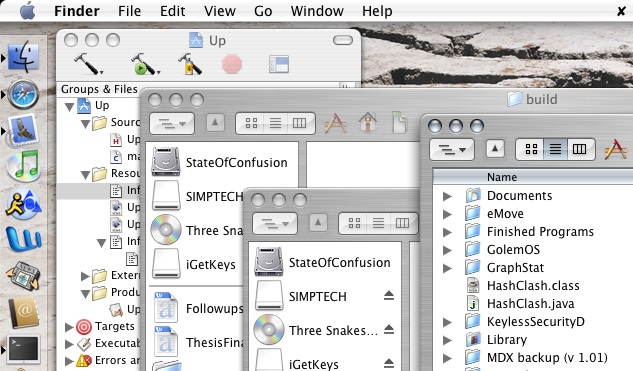Open Address Book icon in Dock
The height and width of the screenshot is (371, 633).
coord(24,313)
